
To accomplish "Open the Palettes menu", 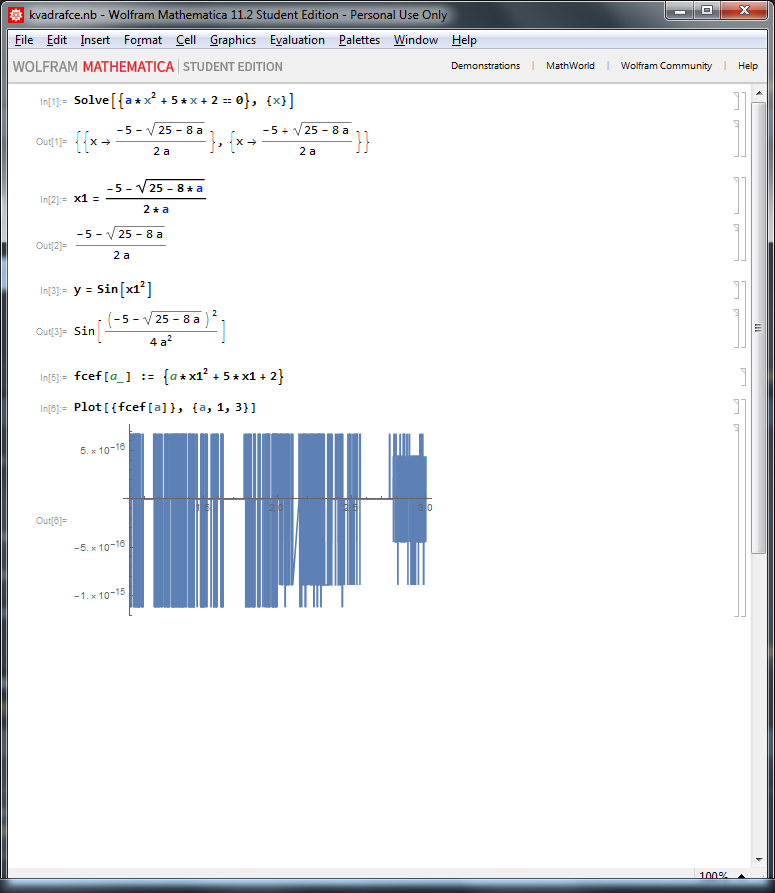I will (x=359, y=40).
